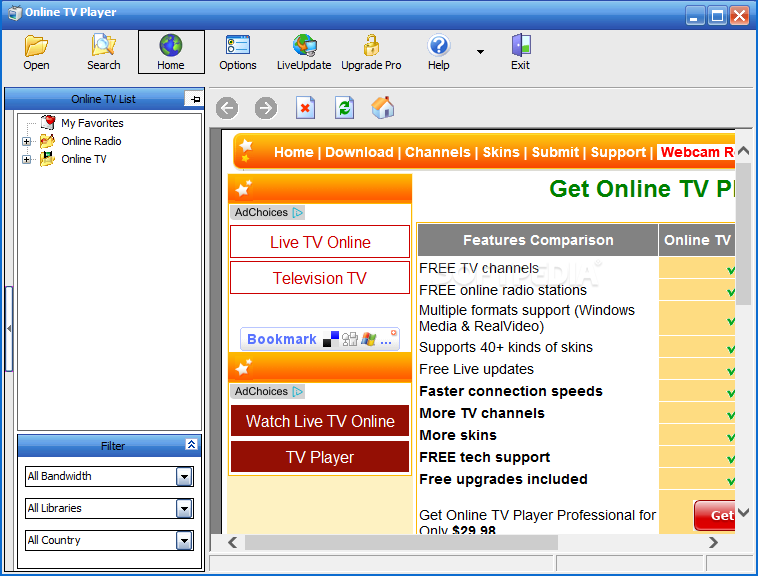This screenshot has width=758, height=576.
Task: Click the Television TV ad link
Action: click(x=320, y=278)
